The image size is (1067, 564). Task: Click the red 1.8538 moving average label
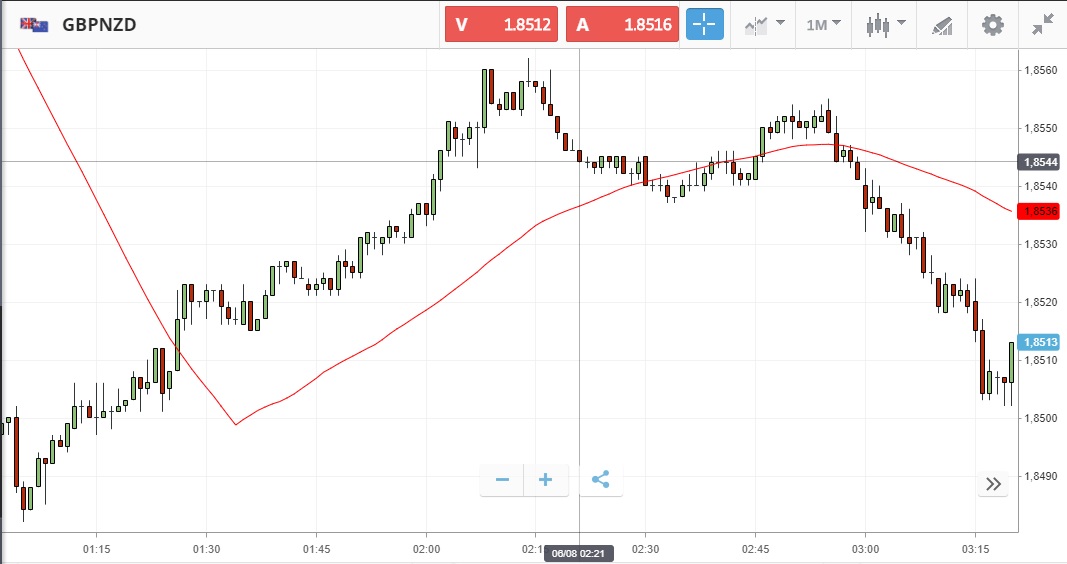click(1038, 211)
